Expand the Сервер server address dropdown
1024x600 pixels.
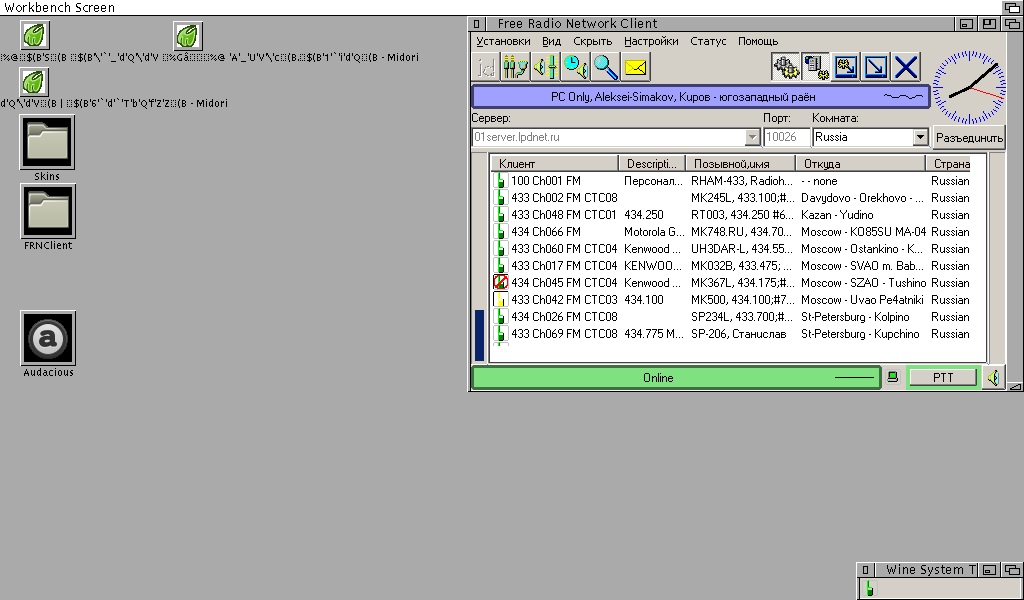tap(752, 137)
